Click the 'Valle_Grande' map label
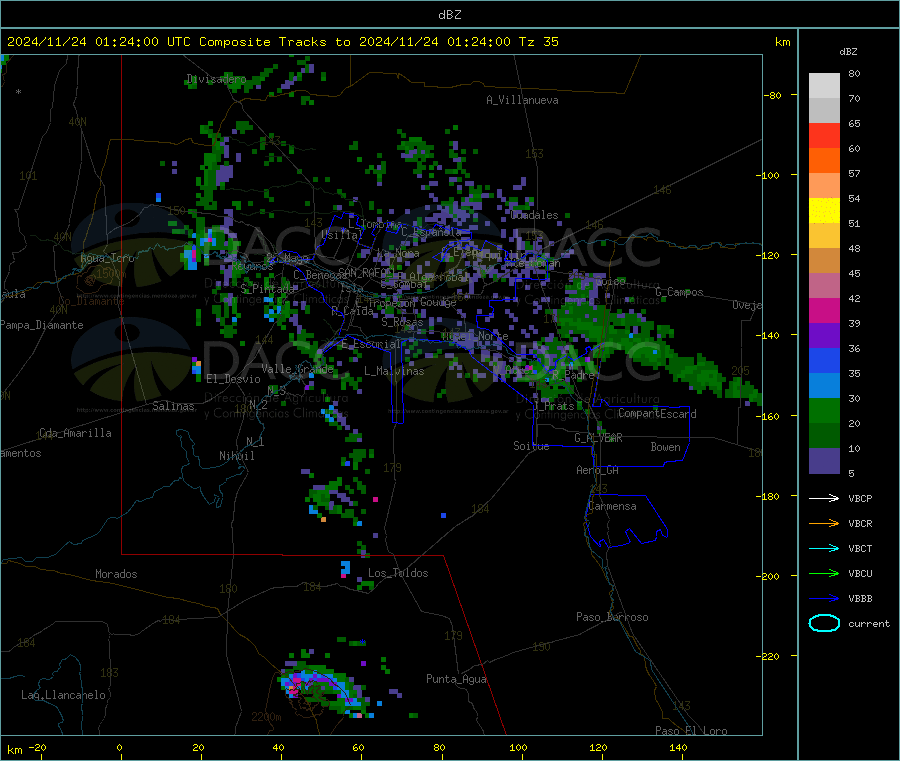900x761 pixels. [x=297, y=368]
